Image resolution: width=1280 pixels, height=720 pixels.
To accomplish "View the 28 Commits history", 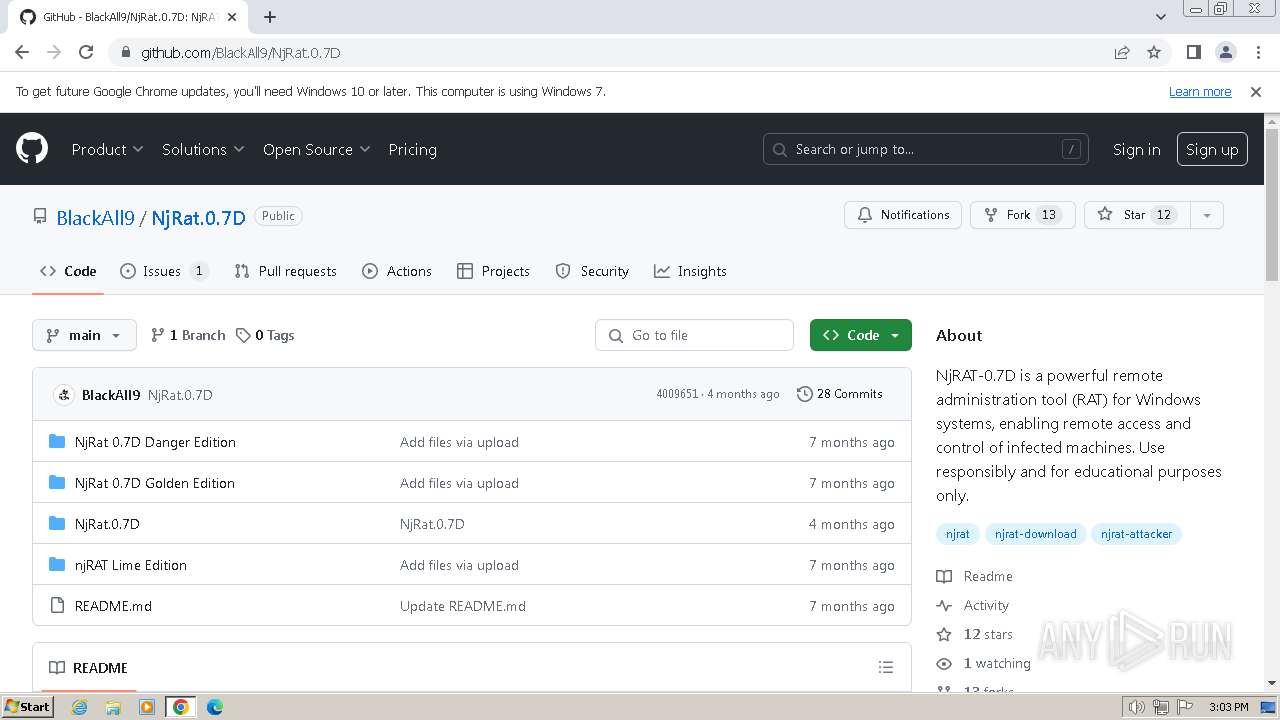I will pyautogui.click(x=840, y=394).
